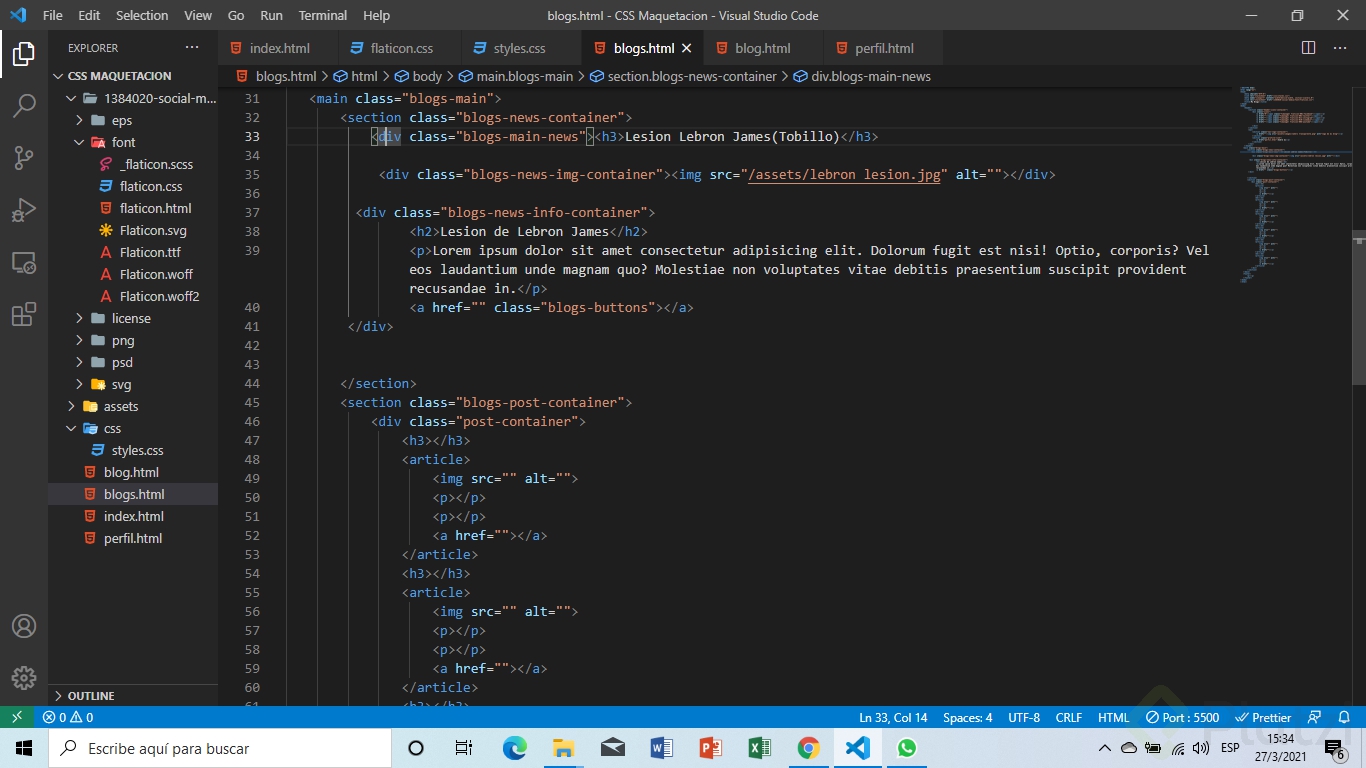
Task: Open Google Chrome from the taskbar
Action: tap(809, 748)
